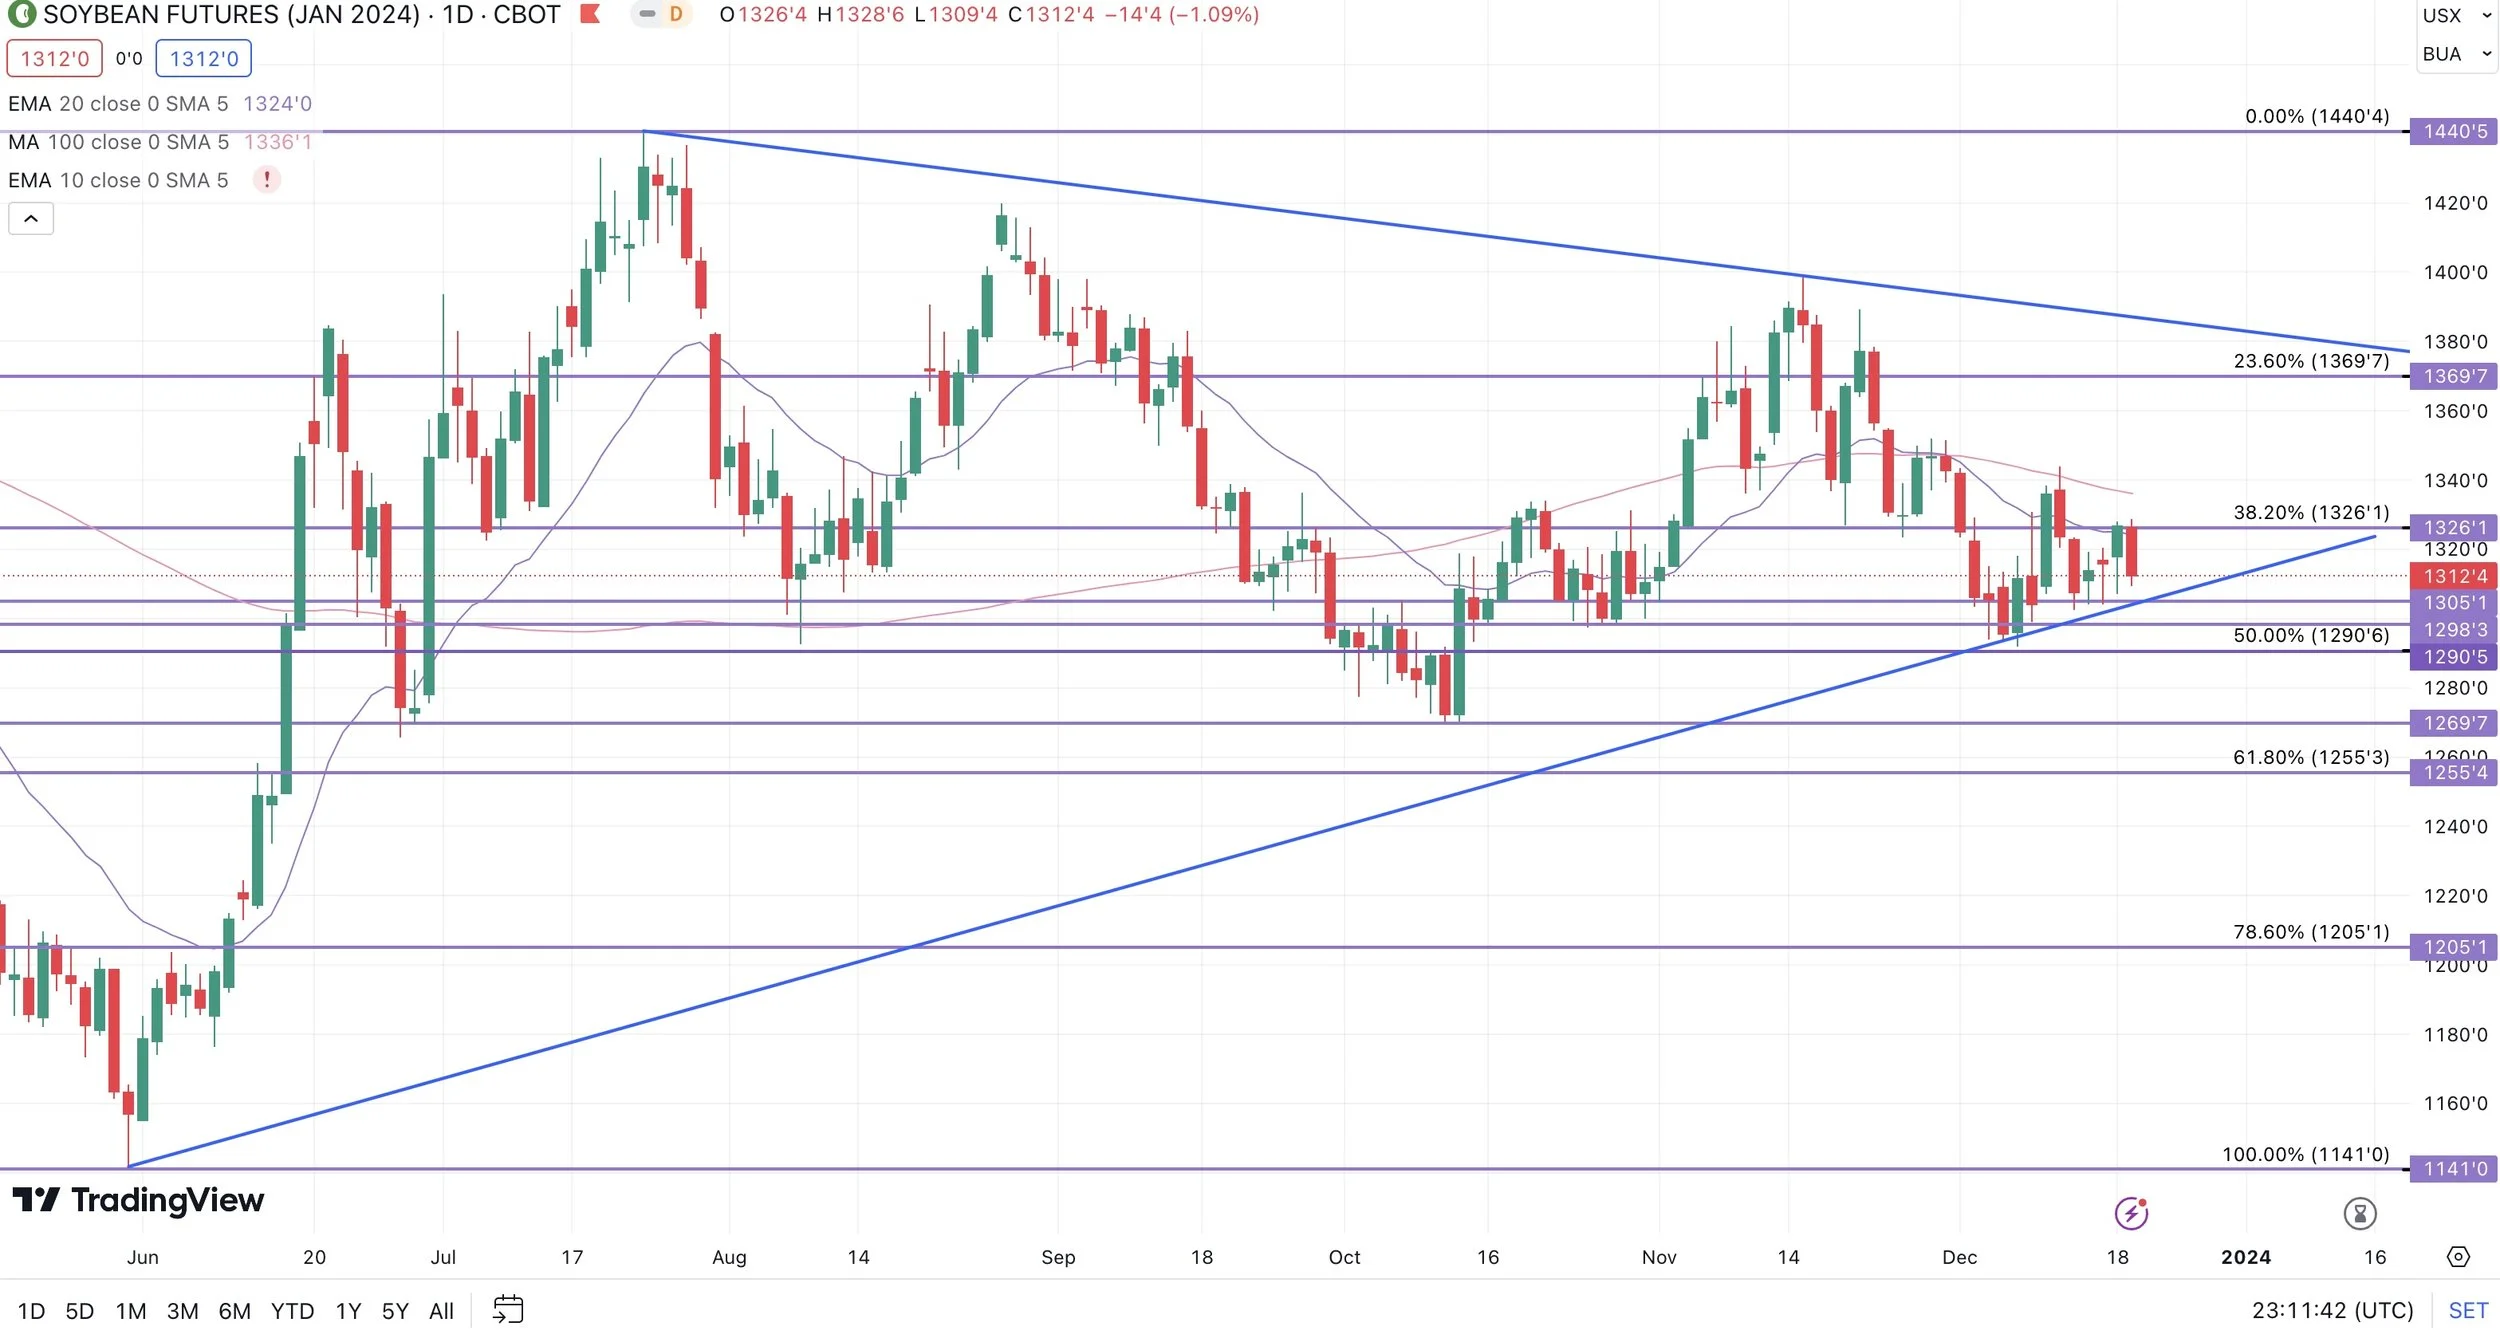Click the red 1312'4 current price label
This screenshot has height=1330, width=2500.
(2454, 576)
